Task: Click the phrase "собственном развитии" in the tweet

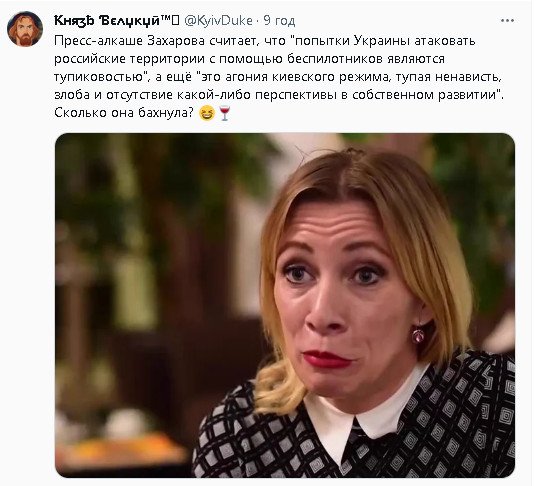Action: coord(425,95)
